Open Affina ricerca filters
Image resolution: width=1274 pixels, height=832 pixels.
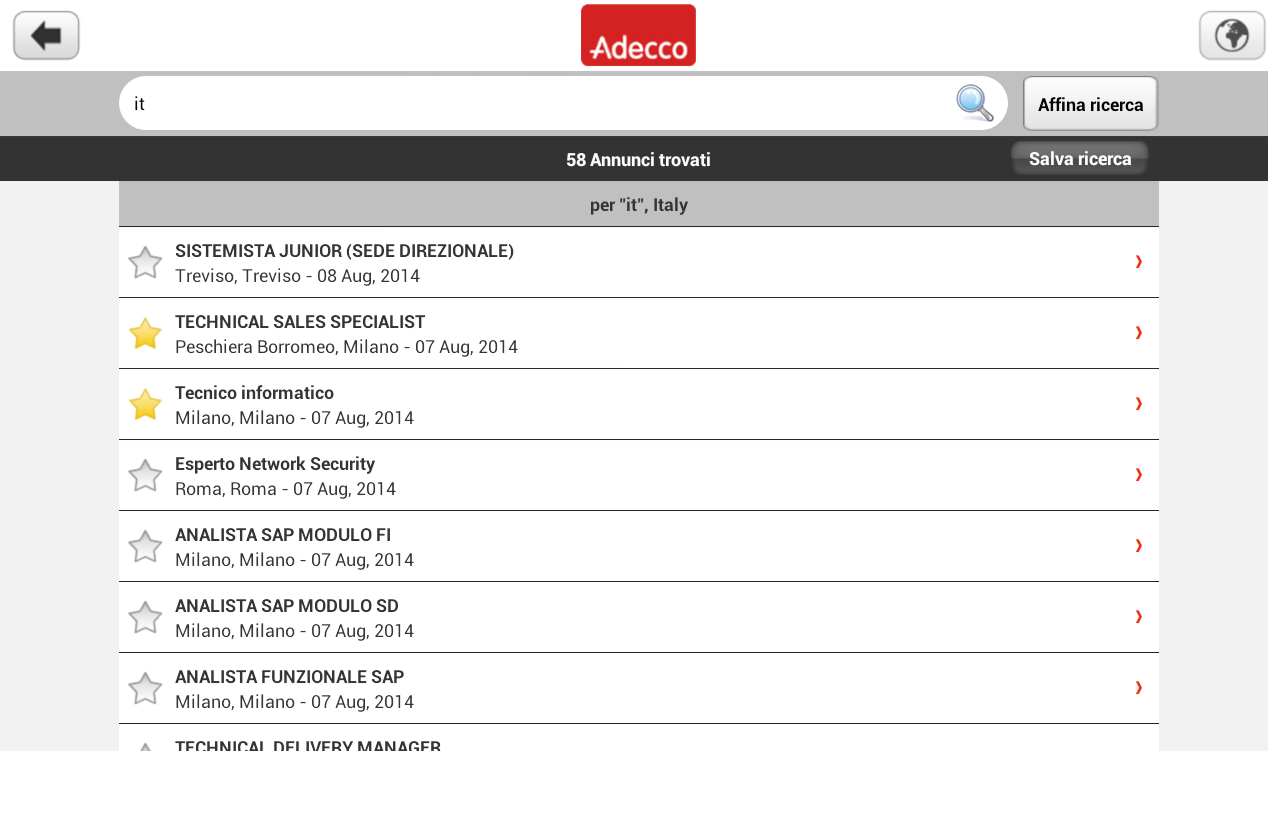[x=1090, y=104]
